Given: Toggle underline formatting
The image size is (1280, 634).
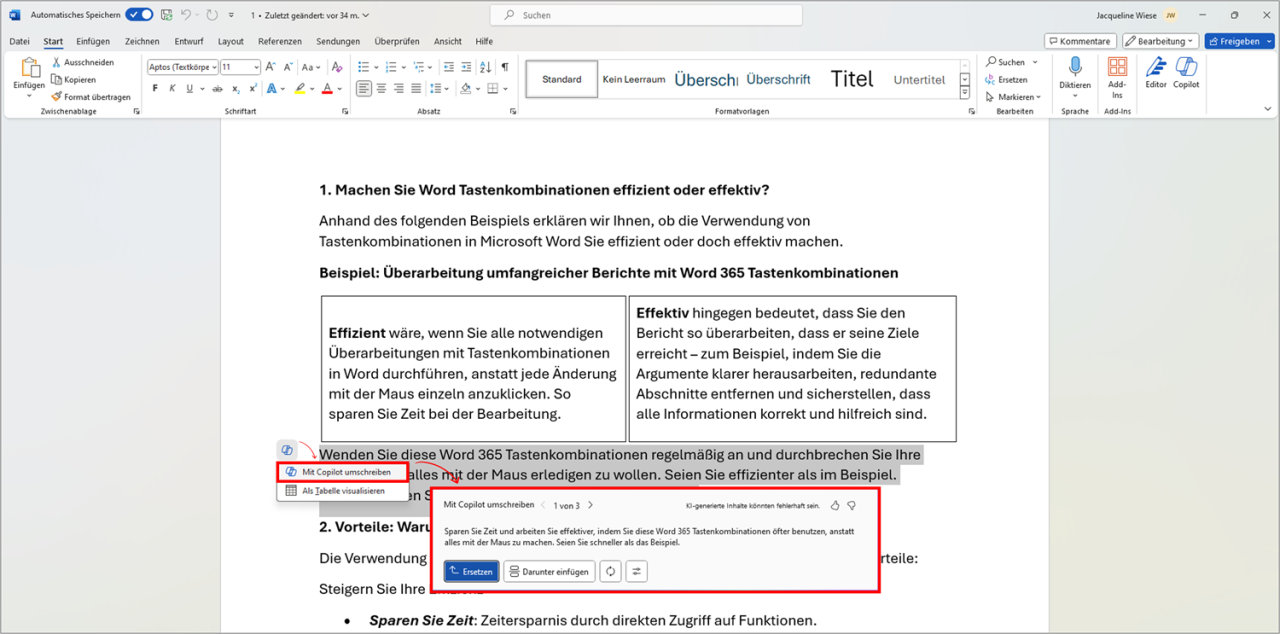Looking at the screenshot, I should coord(190,88).
